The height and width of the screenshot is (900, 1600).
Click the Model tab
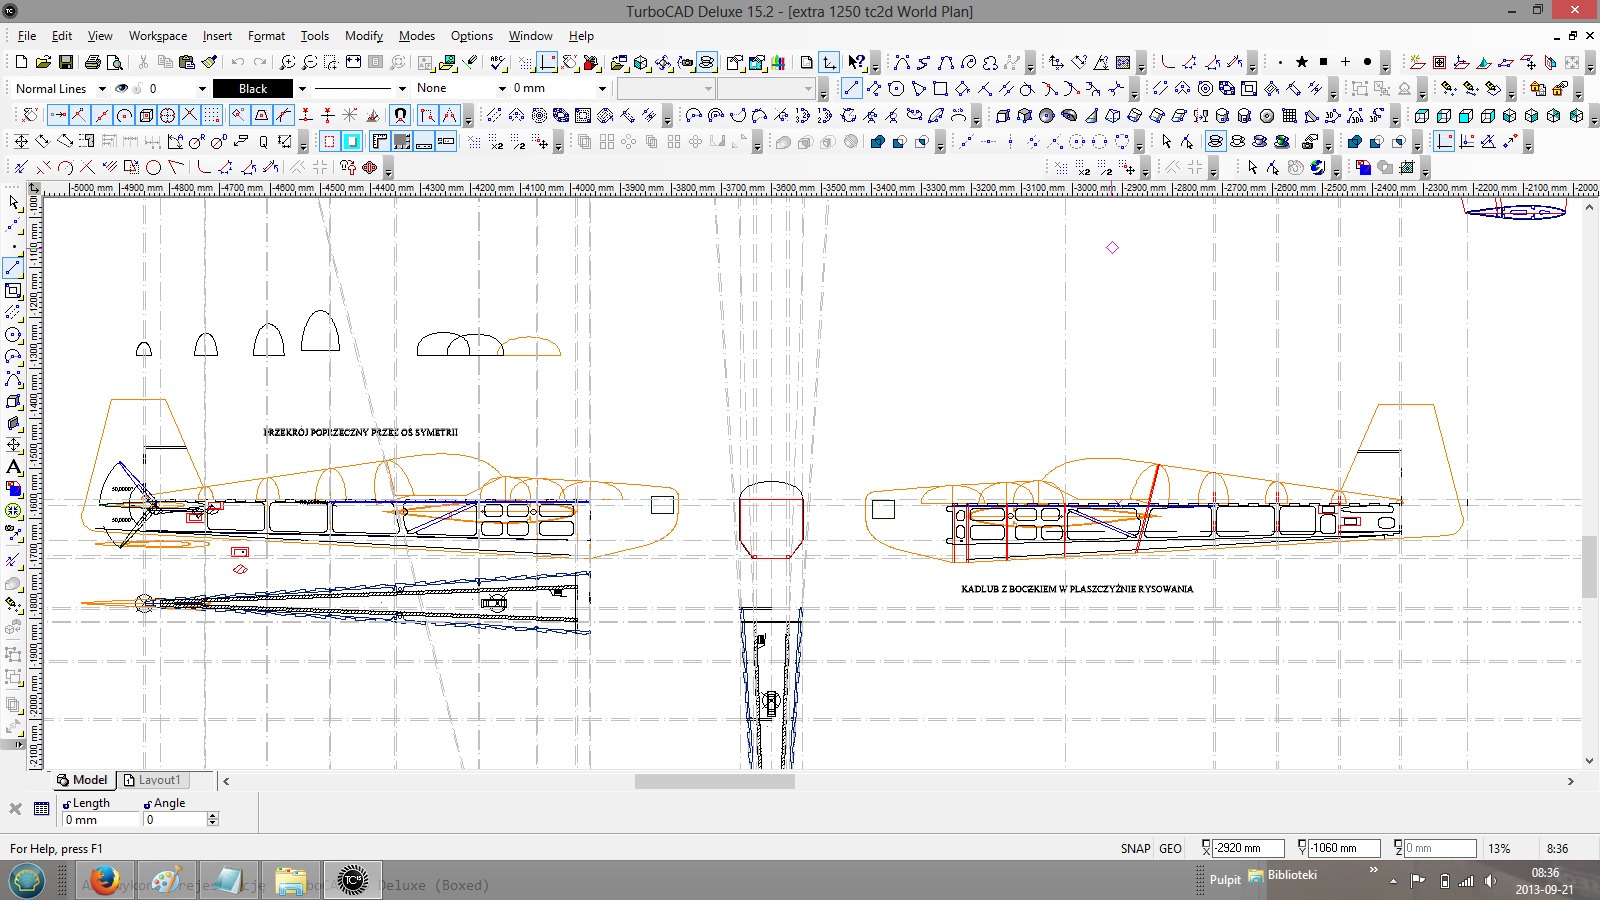[82, 780]
